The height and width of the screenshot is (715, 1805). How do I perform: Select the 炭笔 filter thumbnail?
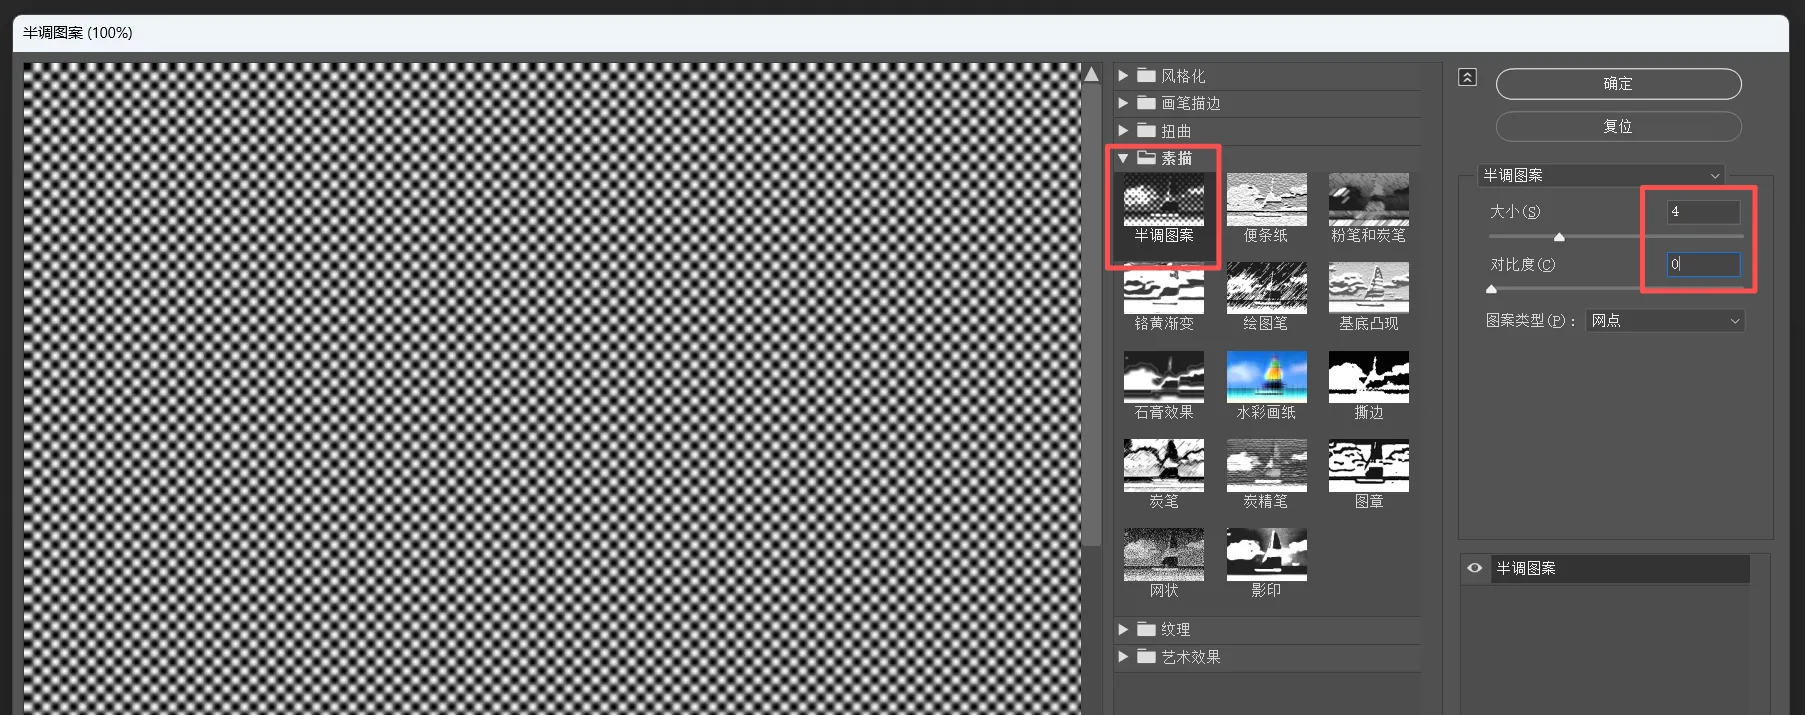1163,465
